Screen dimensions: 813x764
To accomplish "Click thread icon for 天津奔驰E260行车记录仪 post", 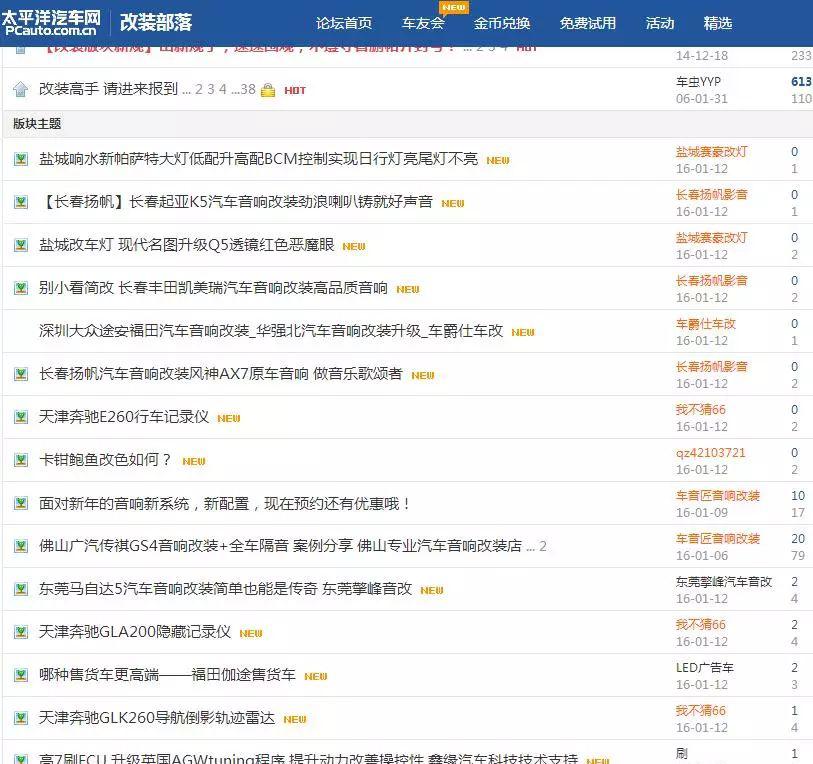I will click(21, 418).
